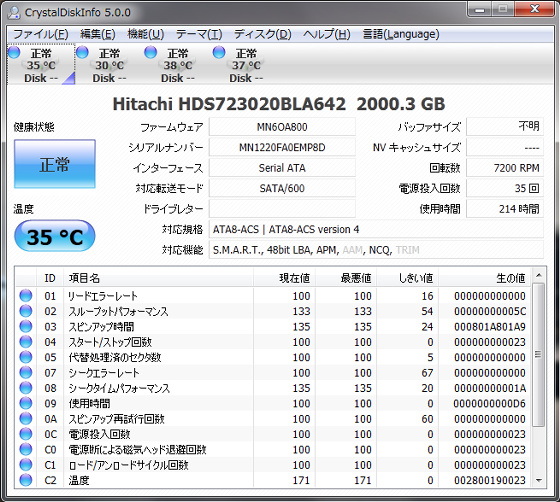Select the 35 °C disk tab

click(x=41, y=64)
